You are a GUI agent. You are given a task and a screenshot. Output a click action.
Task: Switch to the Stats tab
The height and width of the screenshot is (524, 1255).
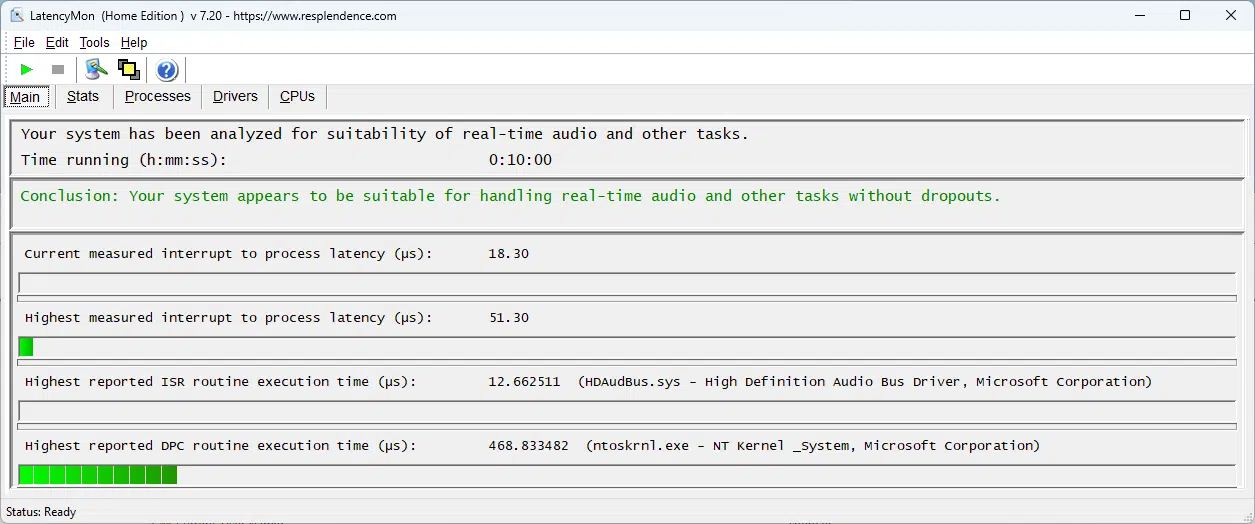click(83, 97)
